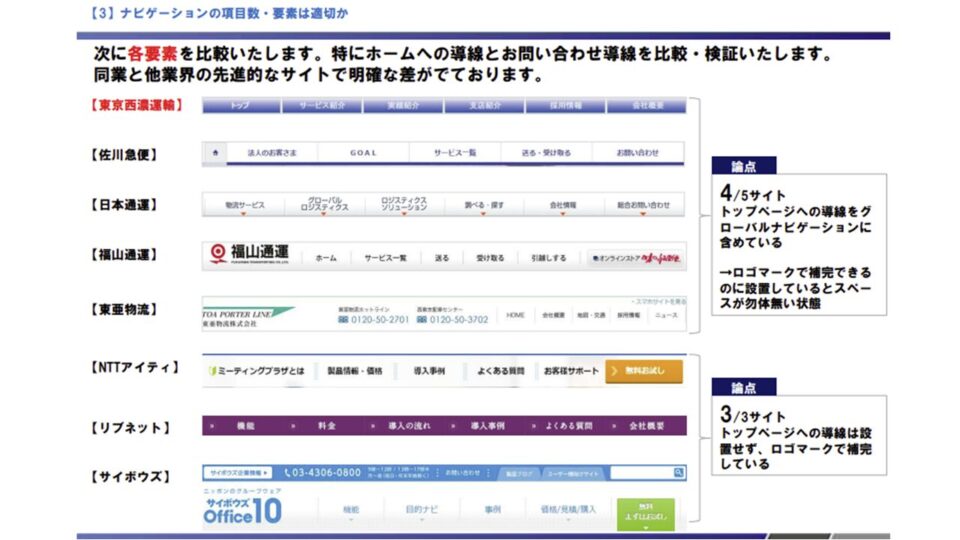Viewport: 960px width, 540px height.
Task: Click 受け取る in Fukuyama nav
Action: pyautogui.click(x=490, y=258)
